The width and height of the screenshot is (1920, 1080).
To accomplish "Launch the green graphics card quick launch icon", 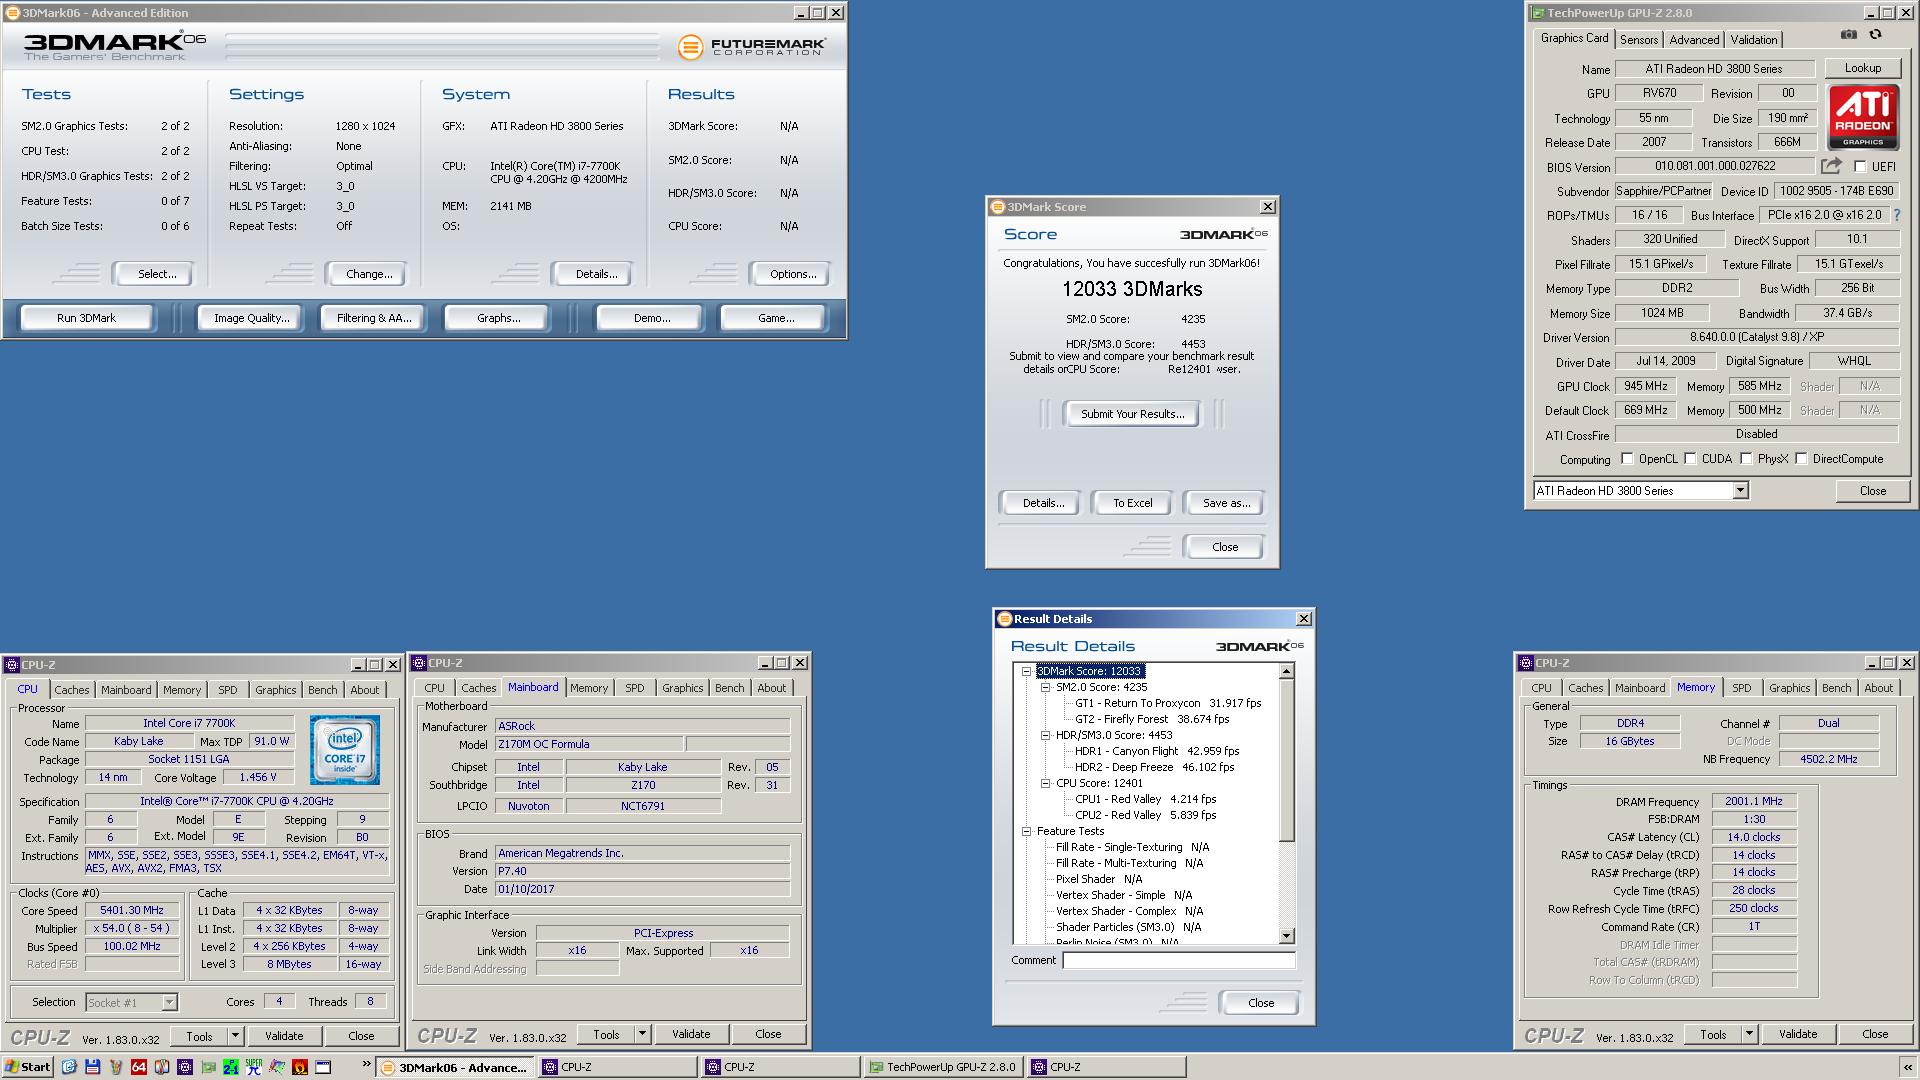I will (208, 1067).
